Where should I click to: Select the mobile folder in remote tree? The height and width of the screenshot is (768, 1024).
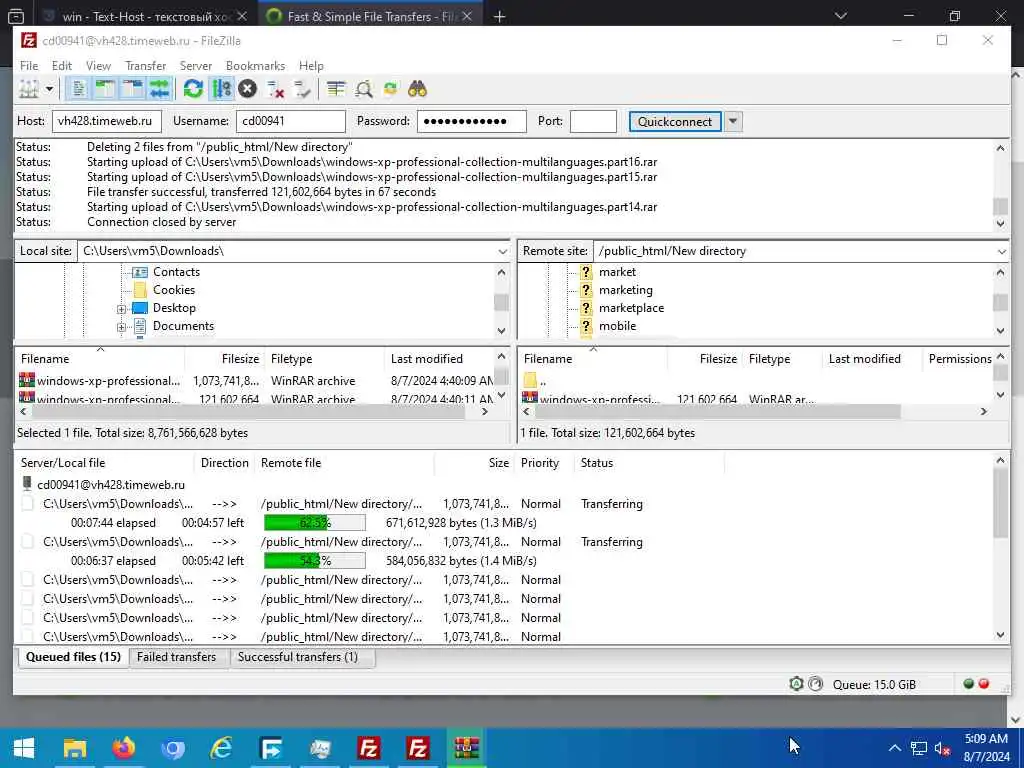click(617, 326)
